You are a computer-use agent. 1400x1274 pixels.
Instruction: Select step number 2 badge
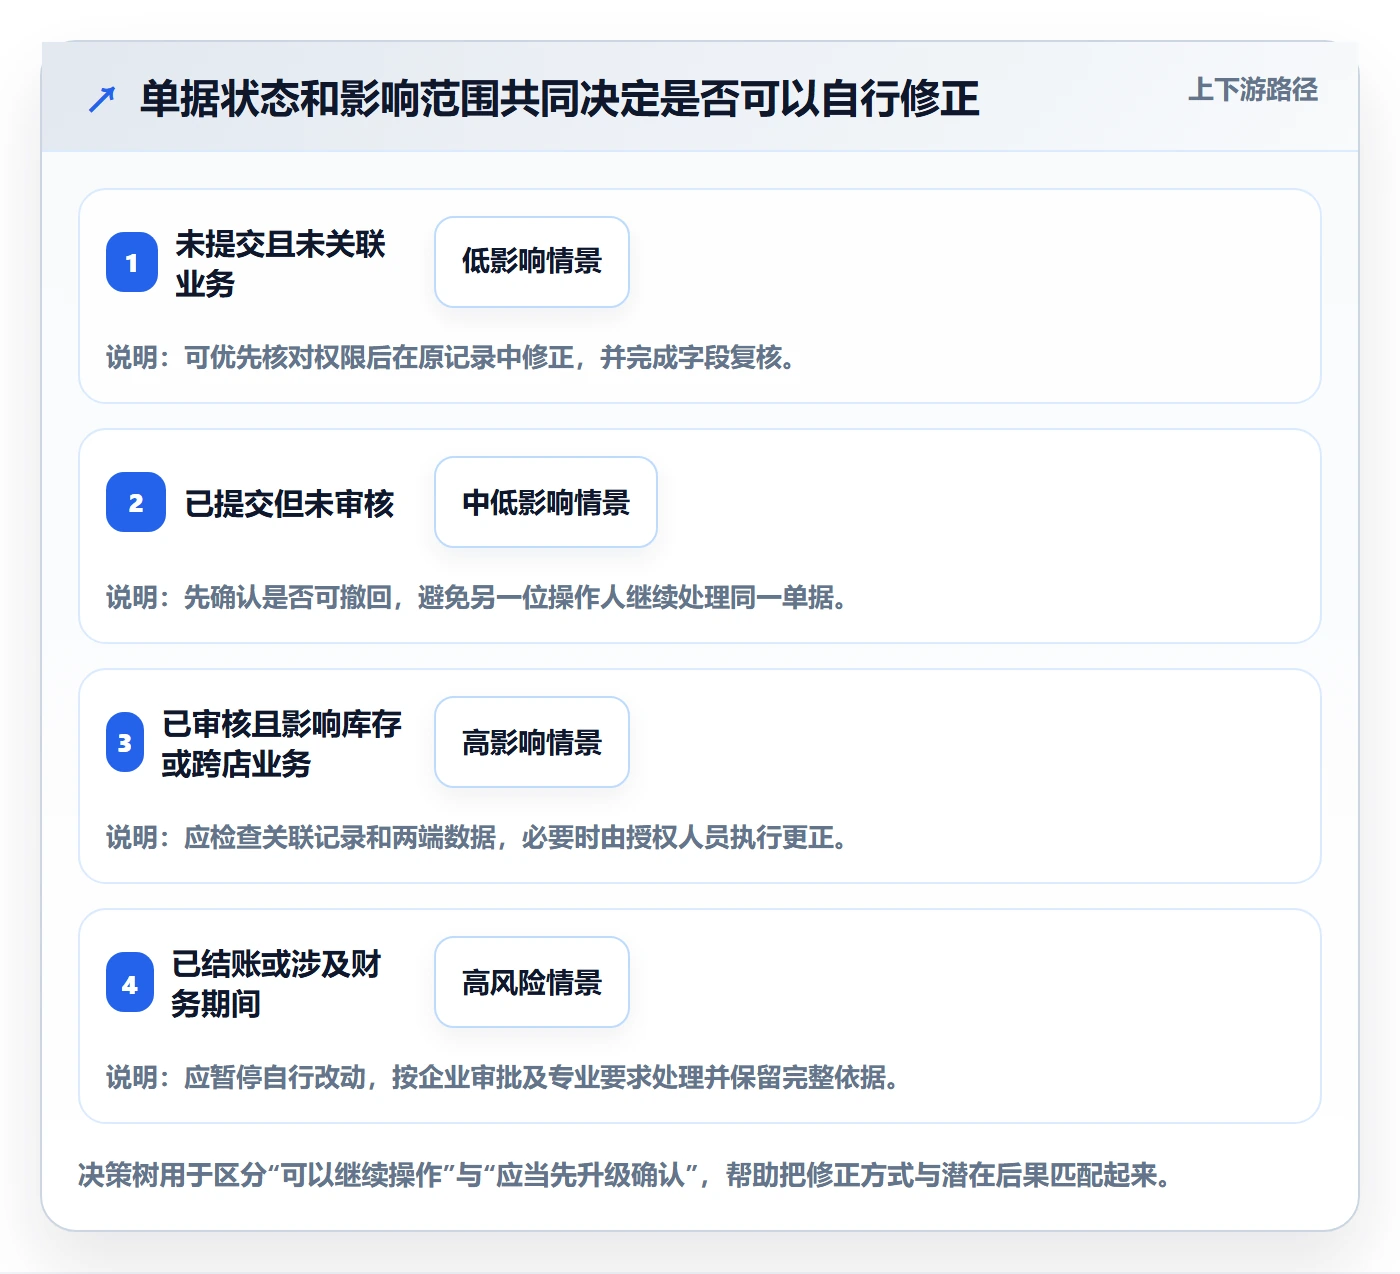[136, 502]
